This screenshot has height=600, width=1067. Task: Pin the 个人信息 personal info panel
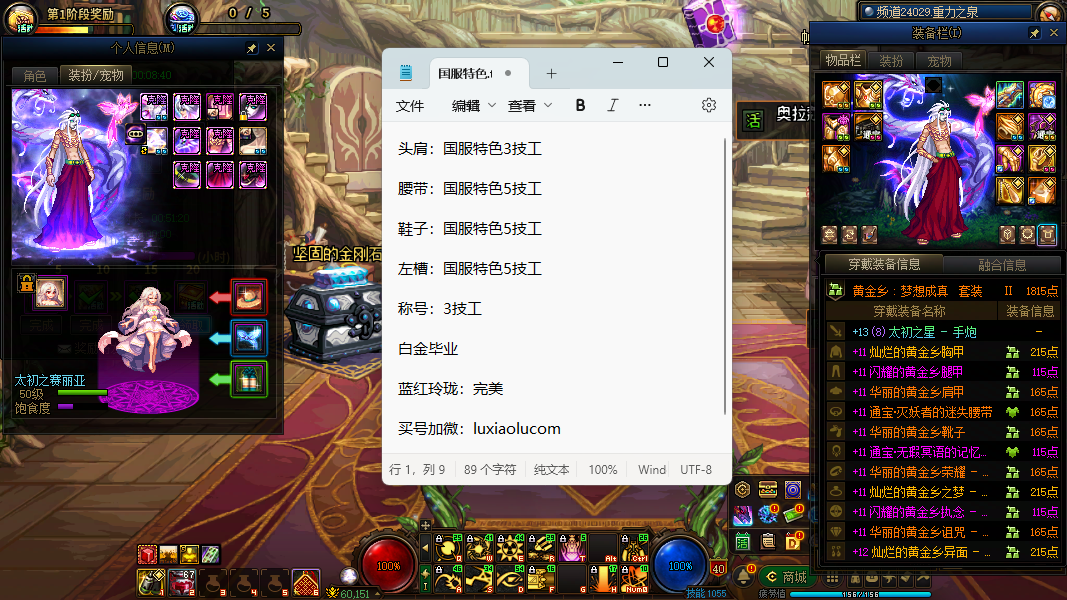(252, 48)
